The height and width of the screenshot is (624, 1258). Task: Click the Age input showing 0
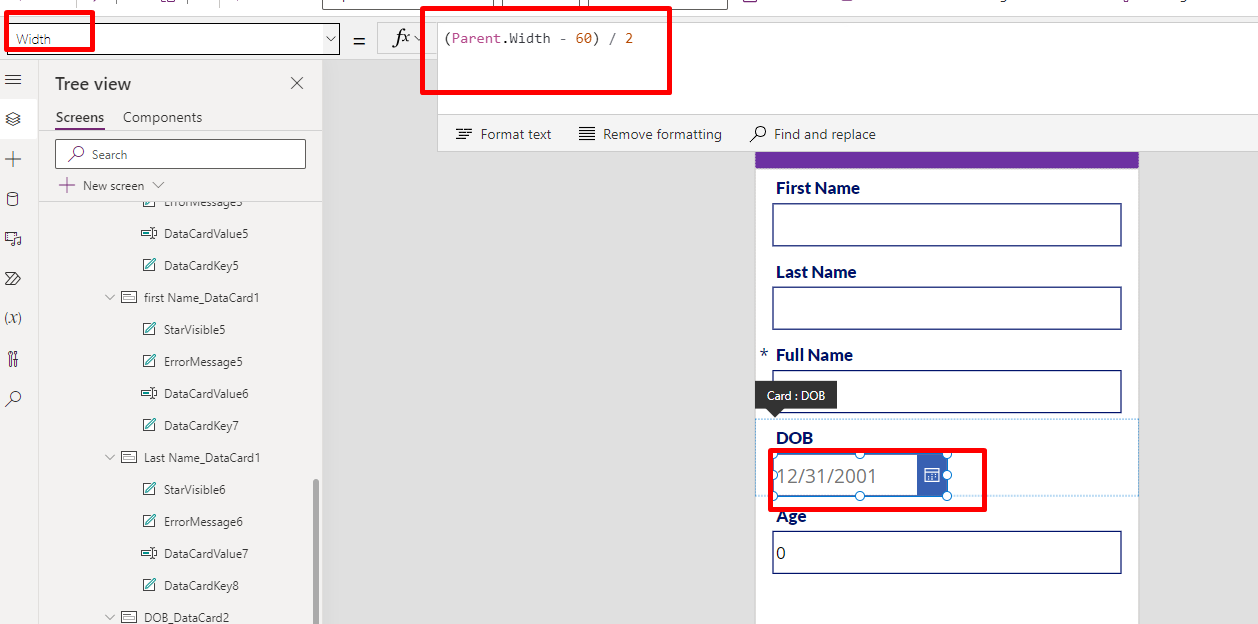(x=946, y=552)
